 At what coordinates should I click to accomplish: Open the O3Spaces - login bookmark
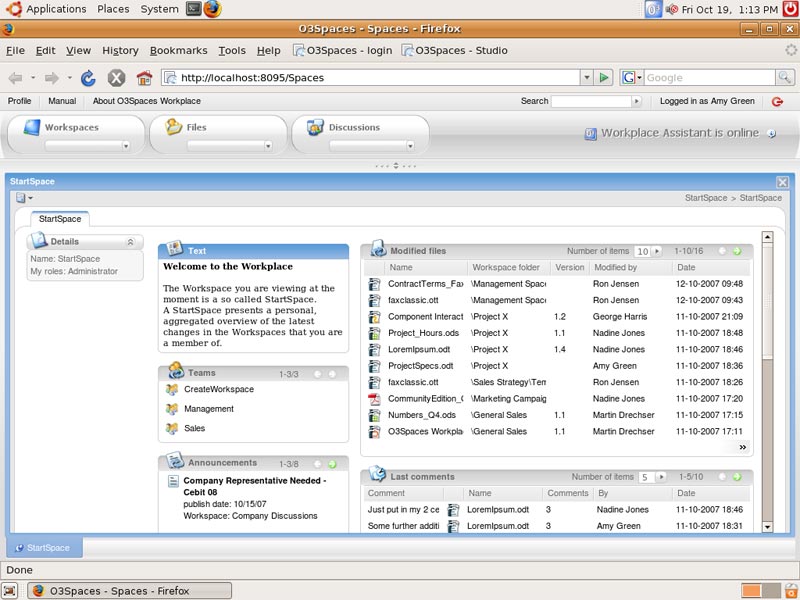click(343, 51)
